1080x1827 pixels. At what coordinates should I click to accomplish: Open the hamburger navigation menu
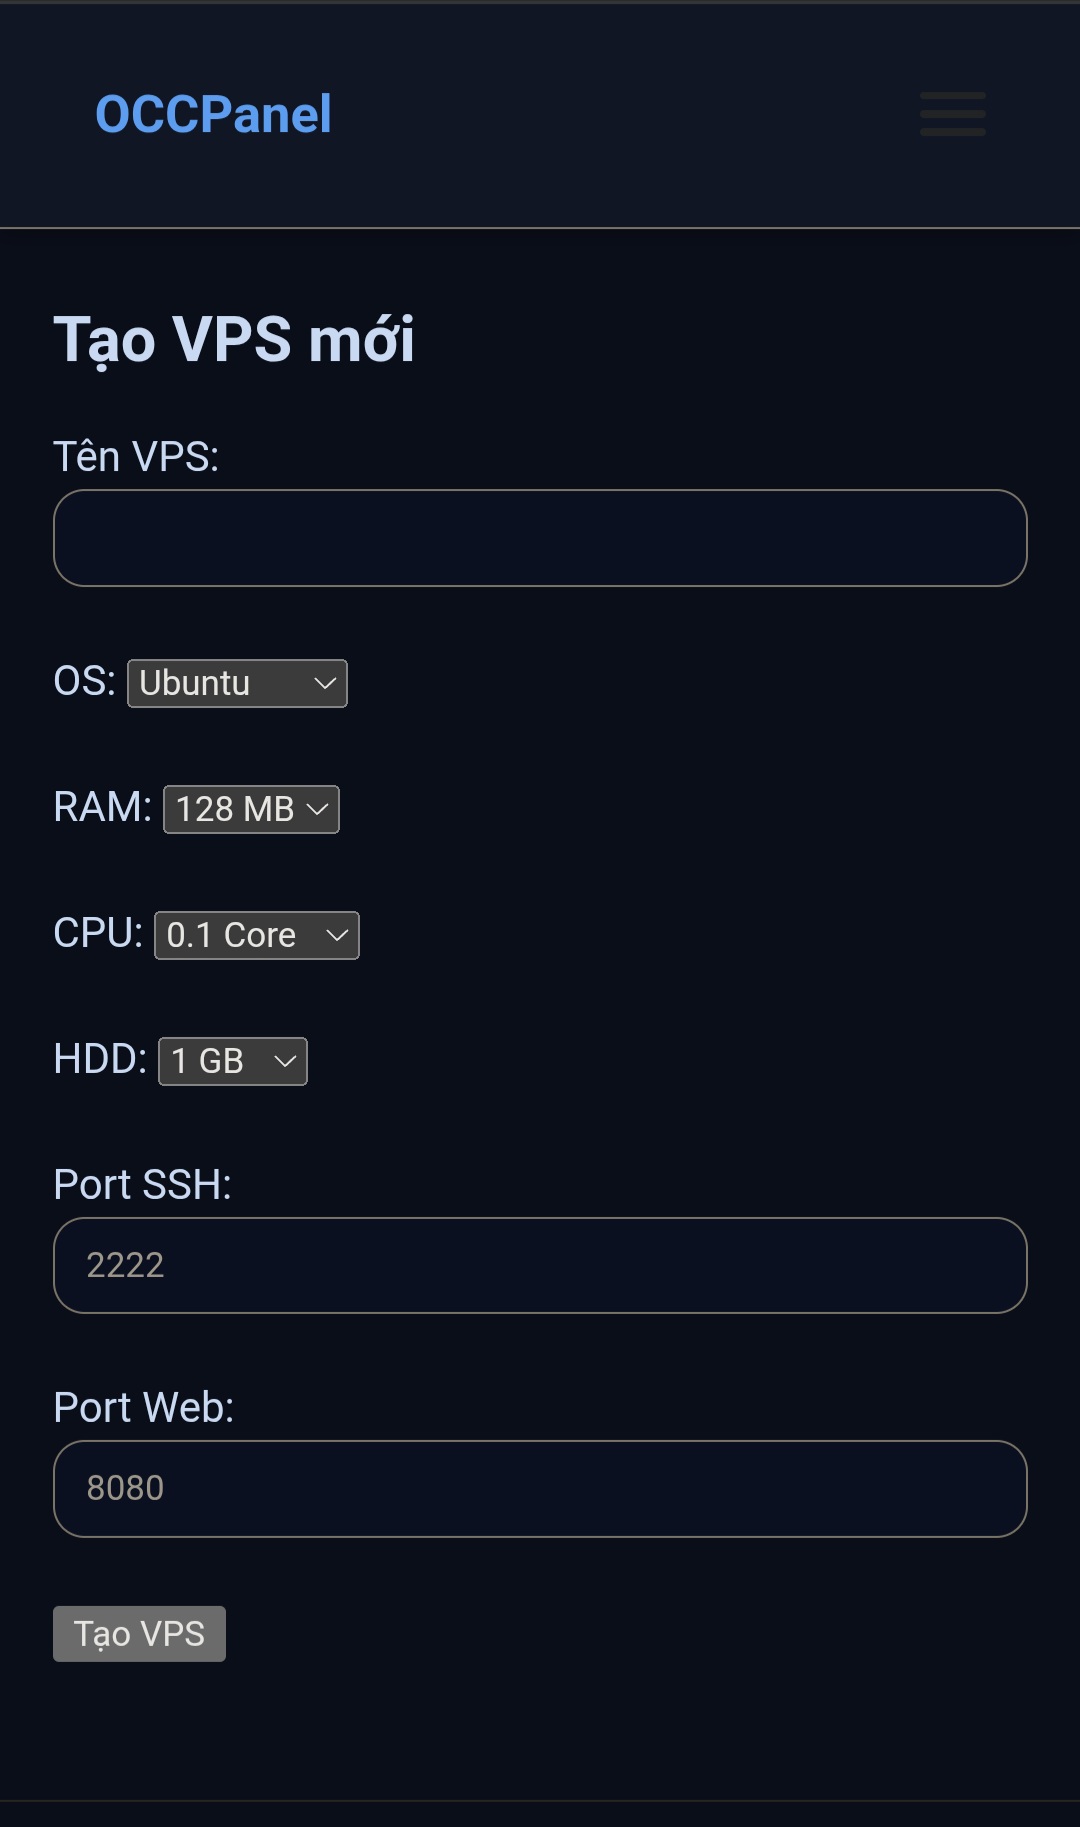pyautogui.click(x=952, y=114)
